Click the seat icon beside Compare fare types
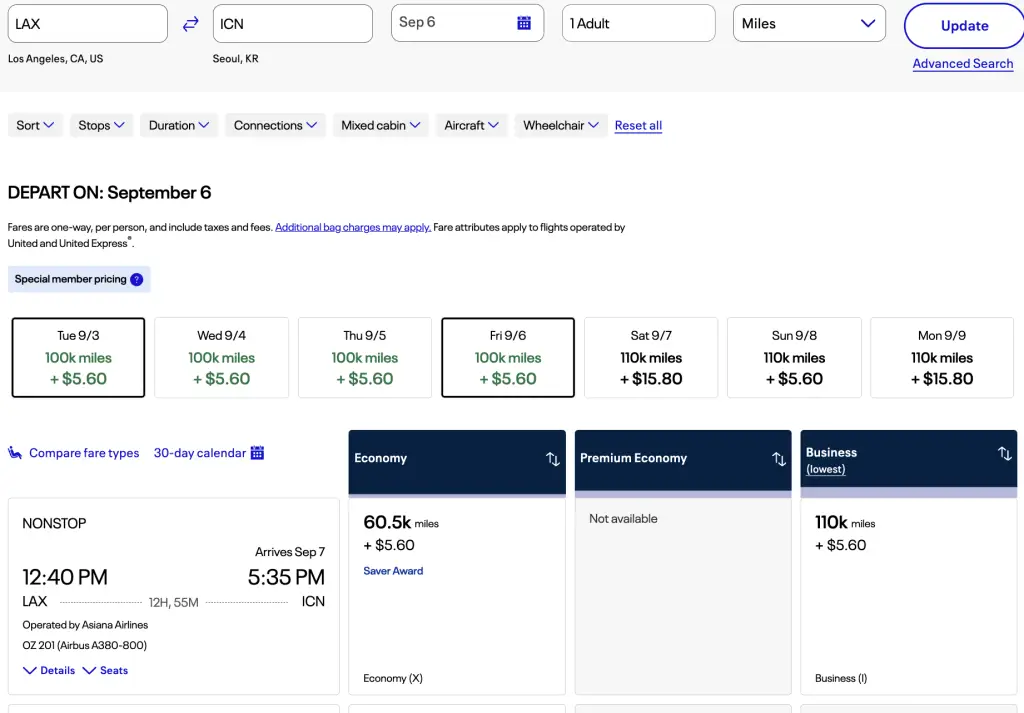The image size is (1024, 713). (x=15, y=453)
